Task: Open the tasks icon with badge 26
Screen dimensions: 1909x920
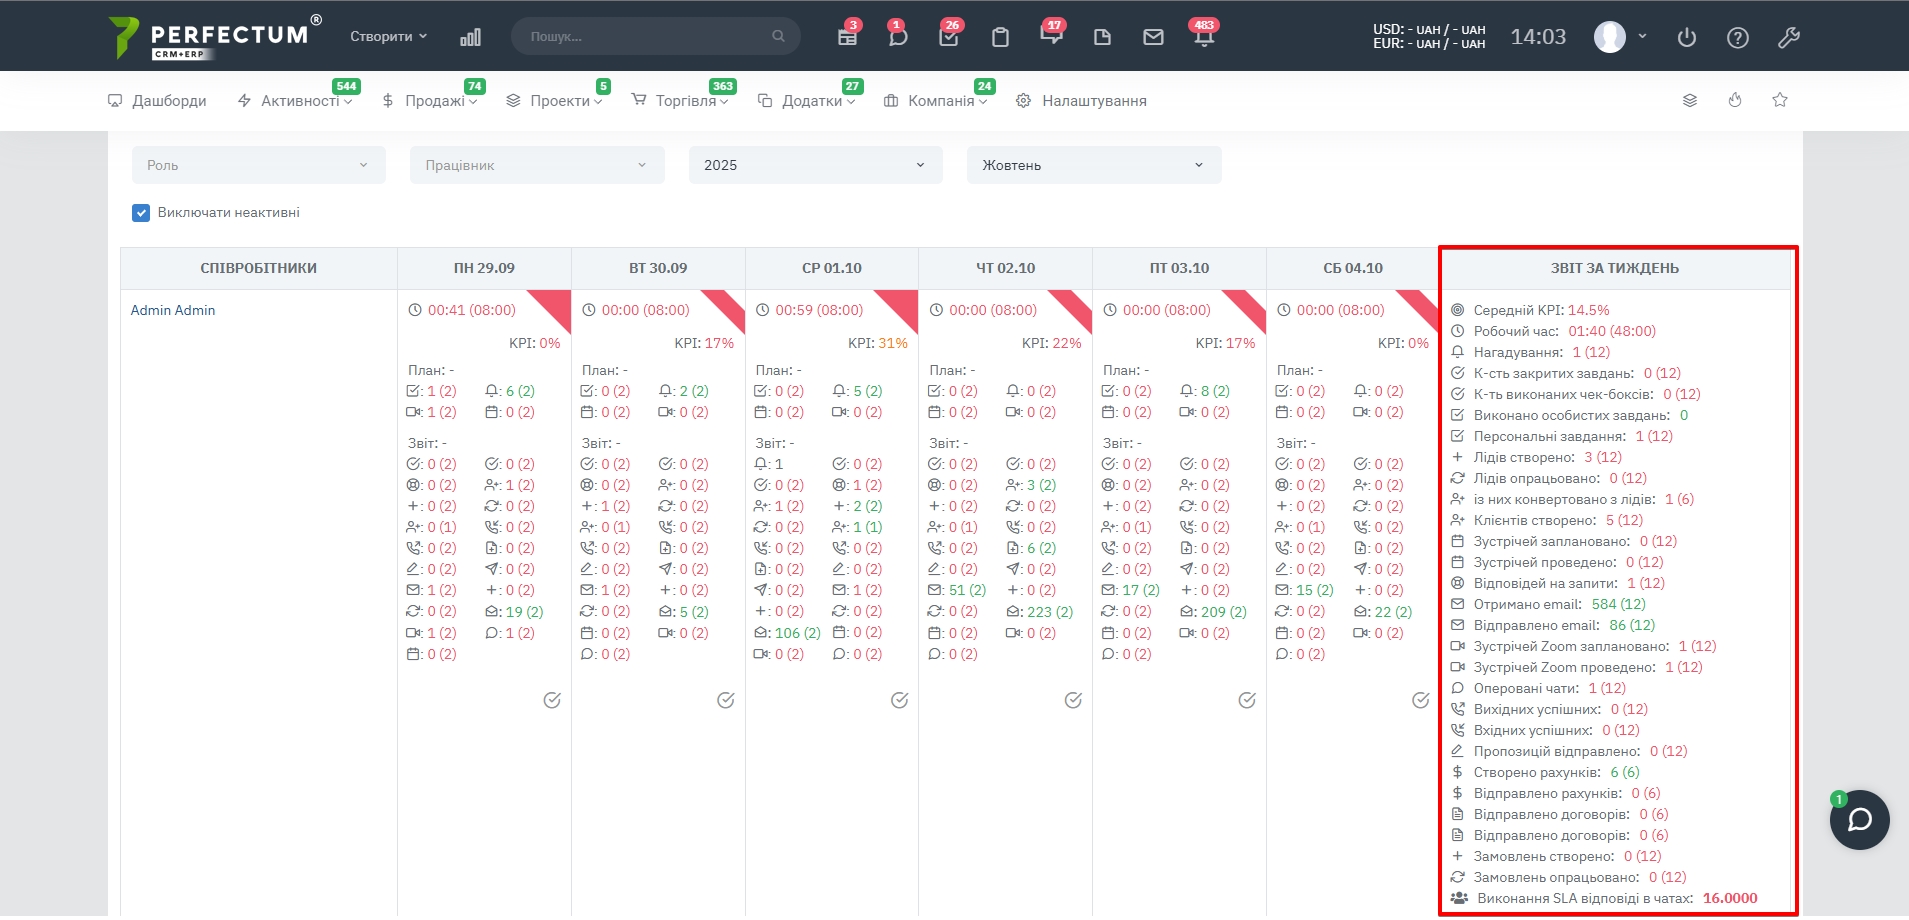Action: 948,37
